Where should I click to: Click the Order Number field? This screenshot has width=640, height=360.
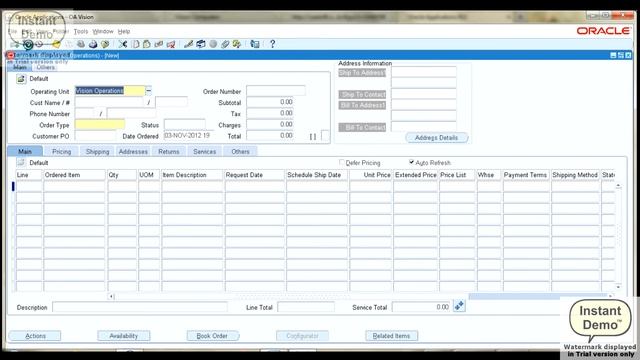pos(276,91)
